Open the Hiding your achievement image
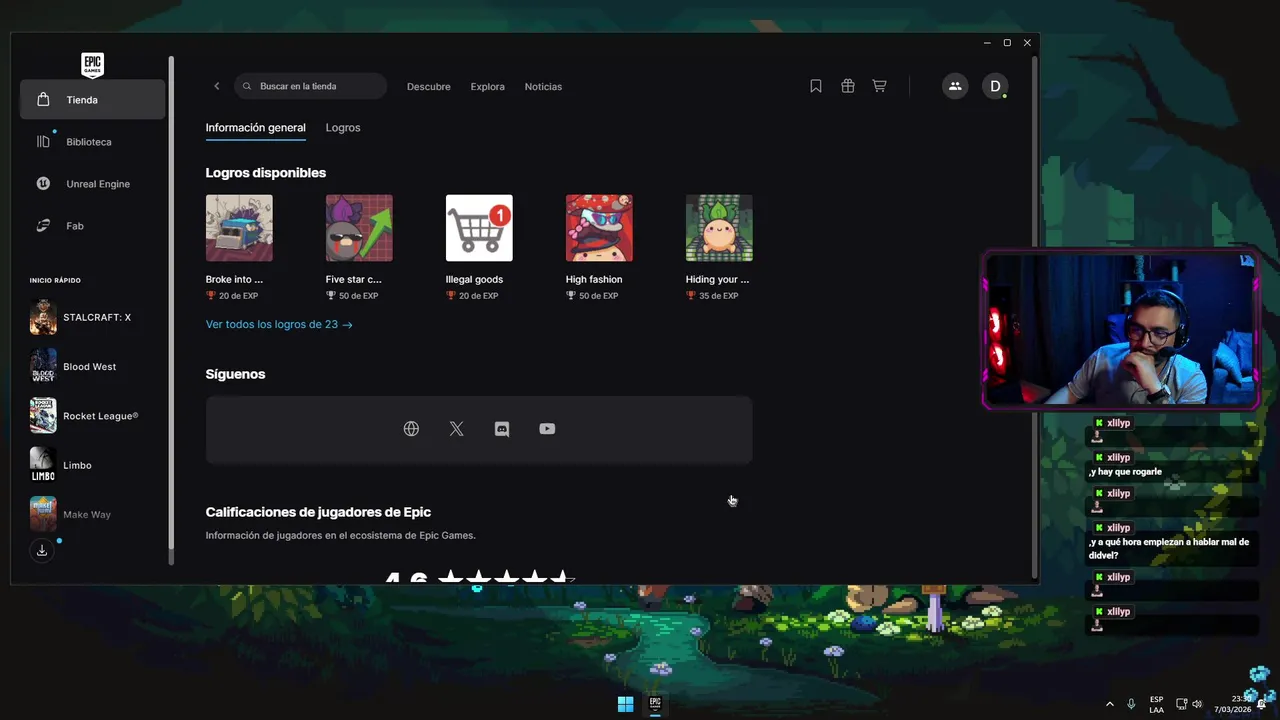This screenshot has height=720, width=1280. 719,228
